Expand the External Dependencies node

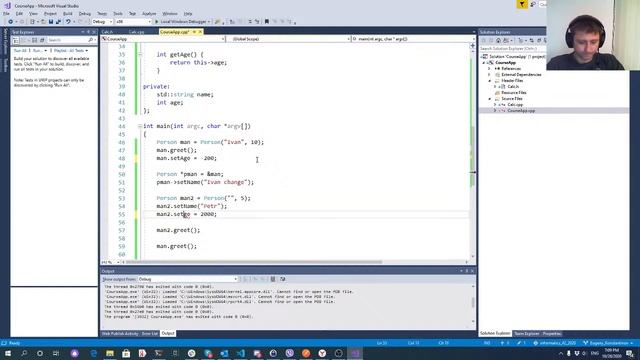tap(490, 75)
